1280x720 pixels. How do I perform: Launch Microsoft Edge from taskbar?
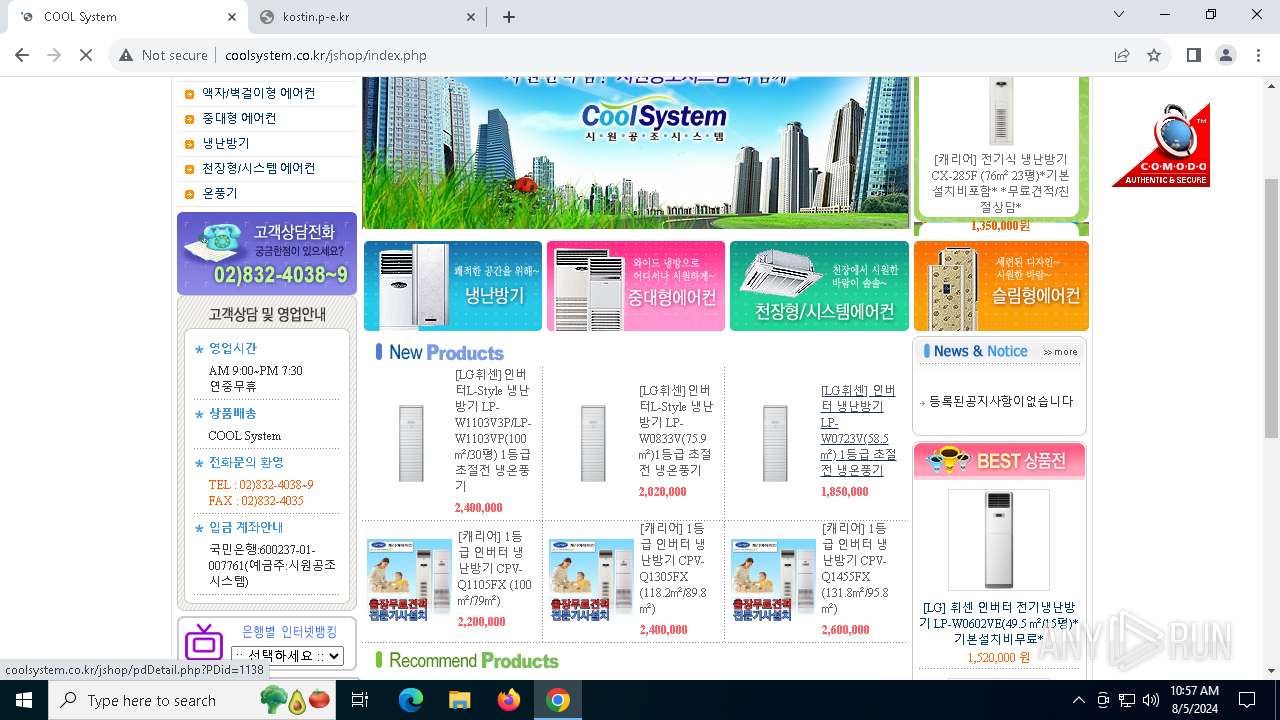(411, 700)
